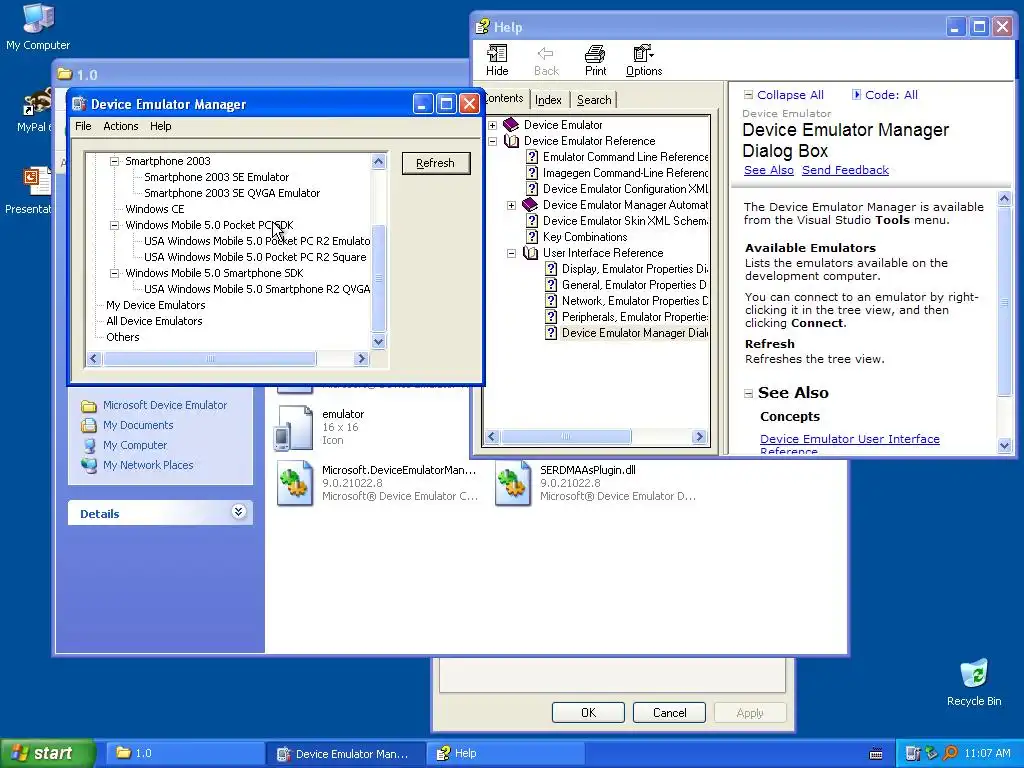Click the Help window title bar icon
1024x768 pixels.
click(483, 27)
